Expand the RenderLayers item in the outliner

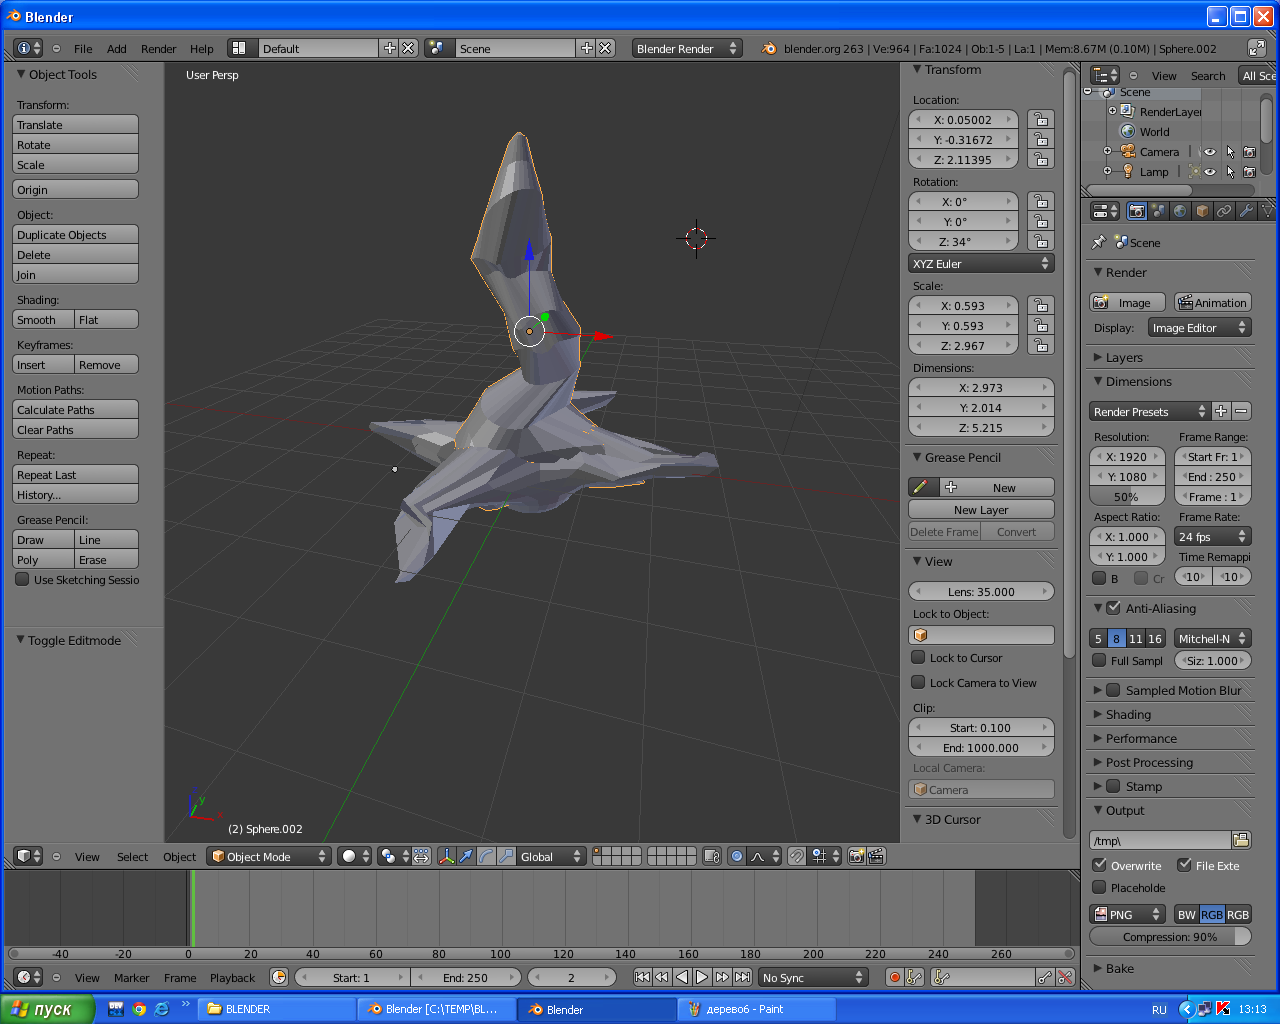point(1112,112)
